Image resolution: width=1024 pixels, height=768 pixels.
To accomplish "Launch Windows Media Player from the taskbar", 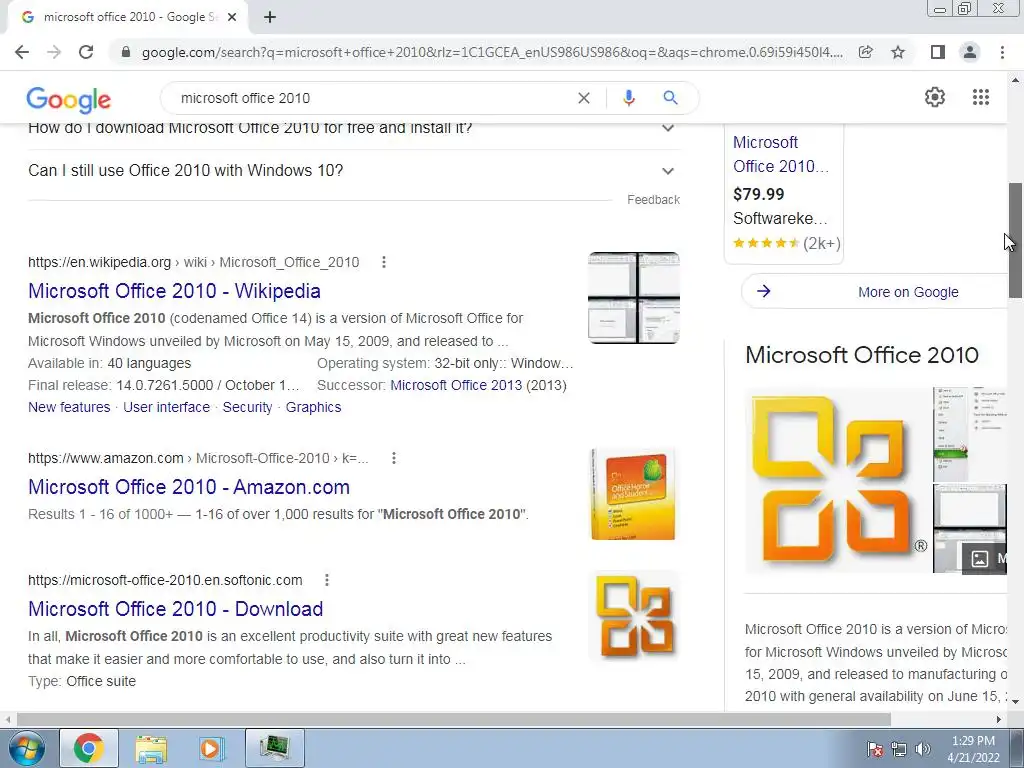I will point(210,748).
